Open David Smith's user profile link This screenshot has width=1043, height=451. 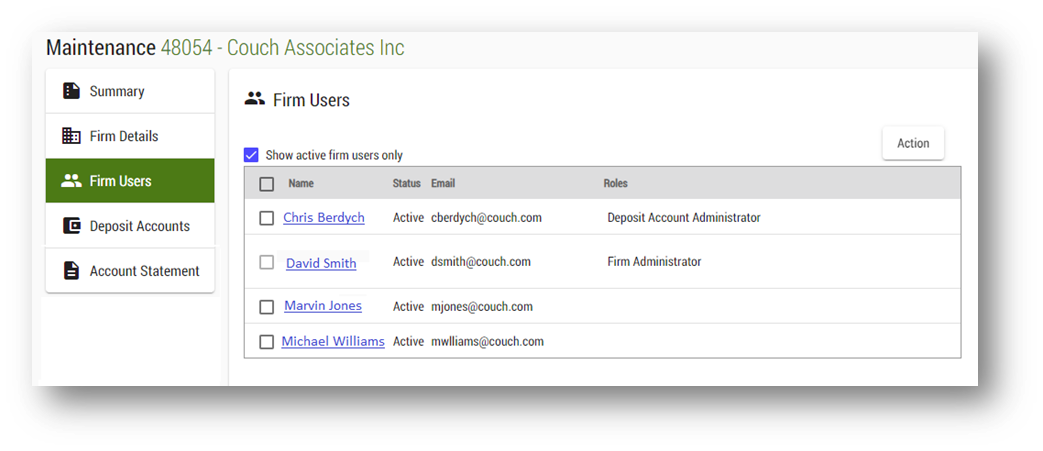[321, 263]
